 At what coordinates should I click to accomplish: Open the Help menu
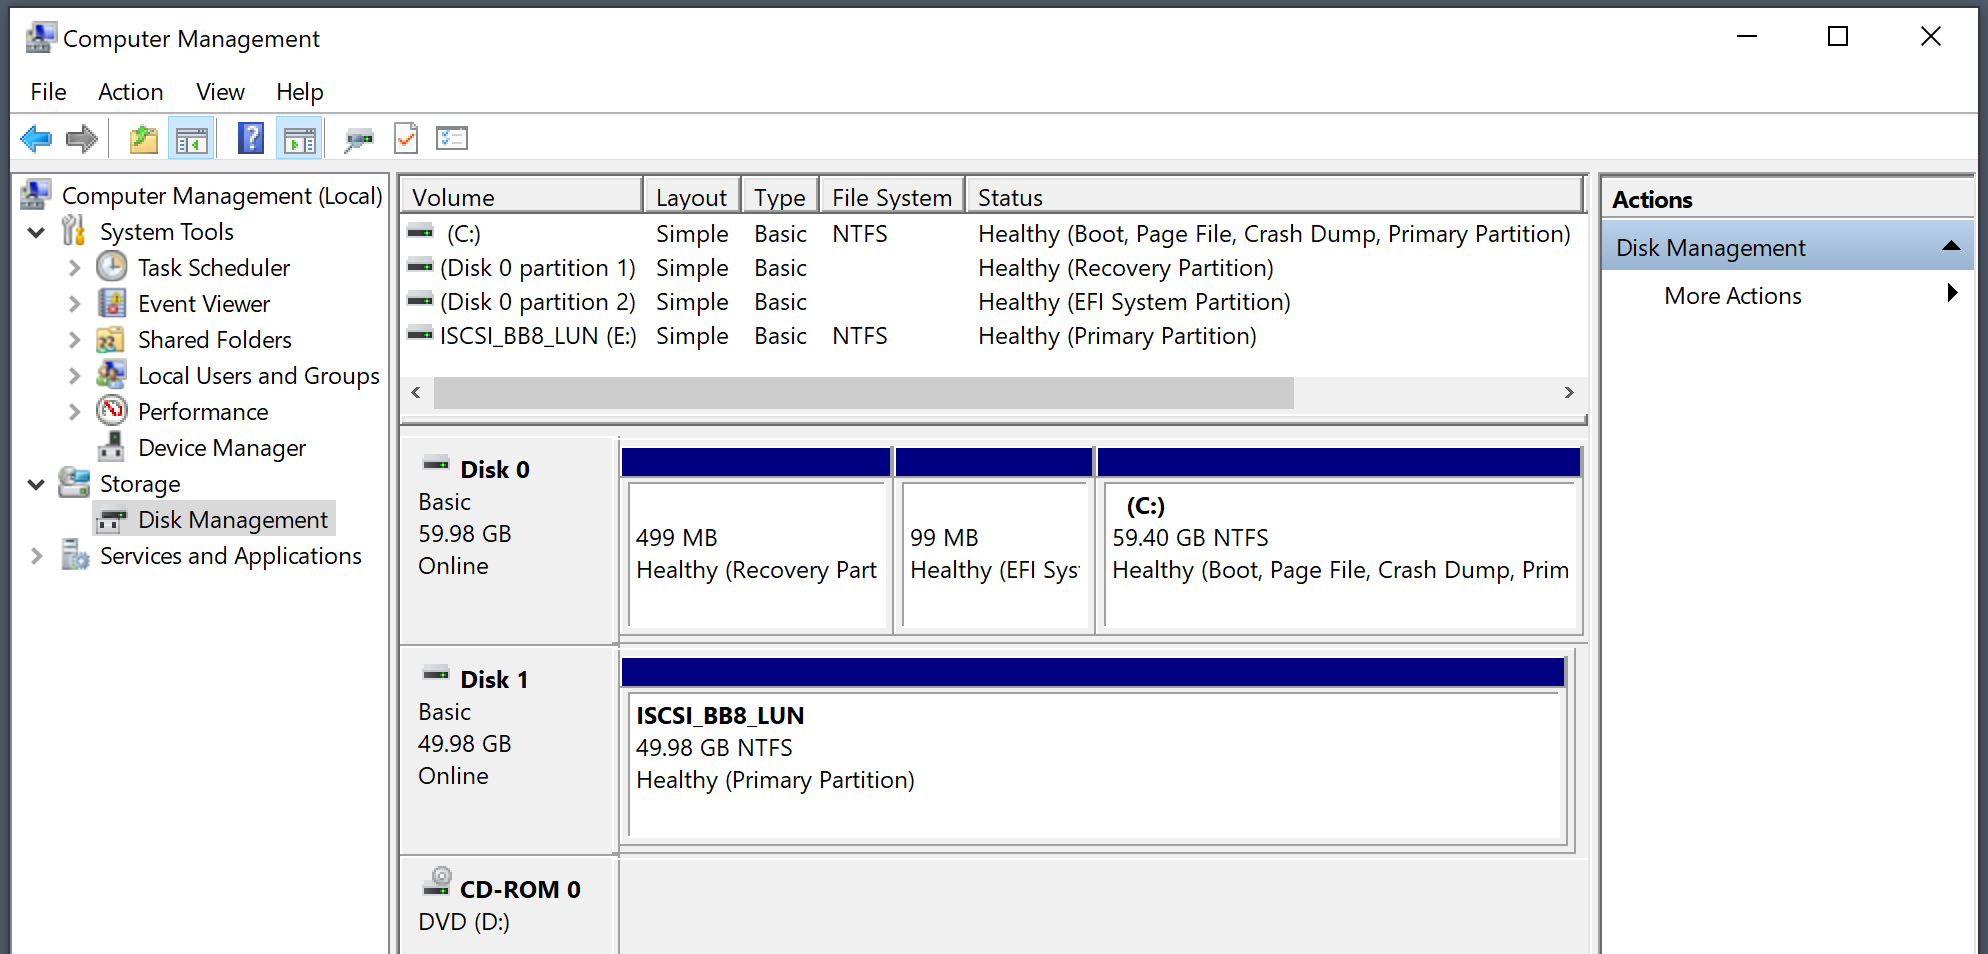click(300, 92)
